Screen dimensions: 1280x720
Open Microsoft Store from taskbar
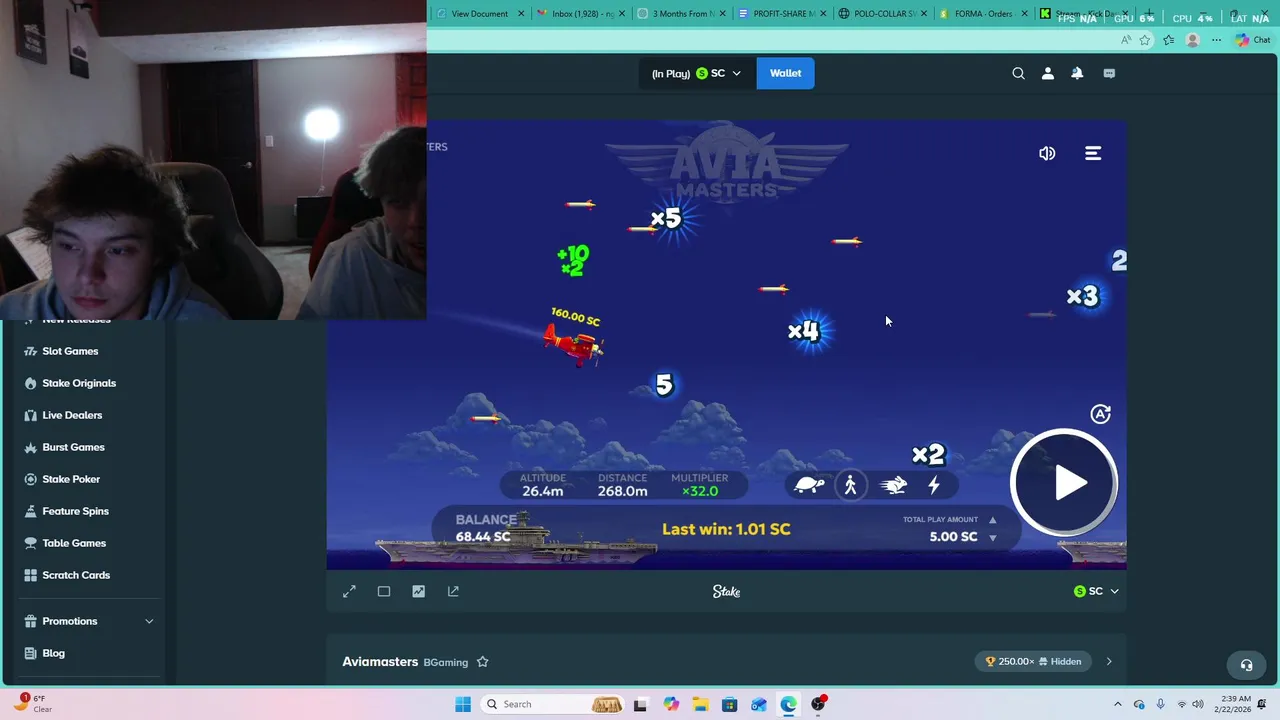(x=729, y=704)
